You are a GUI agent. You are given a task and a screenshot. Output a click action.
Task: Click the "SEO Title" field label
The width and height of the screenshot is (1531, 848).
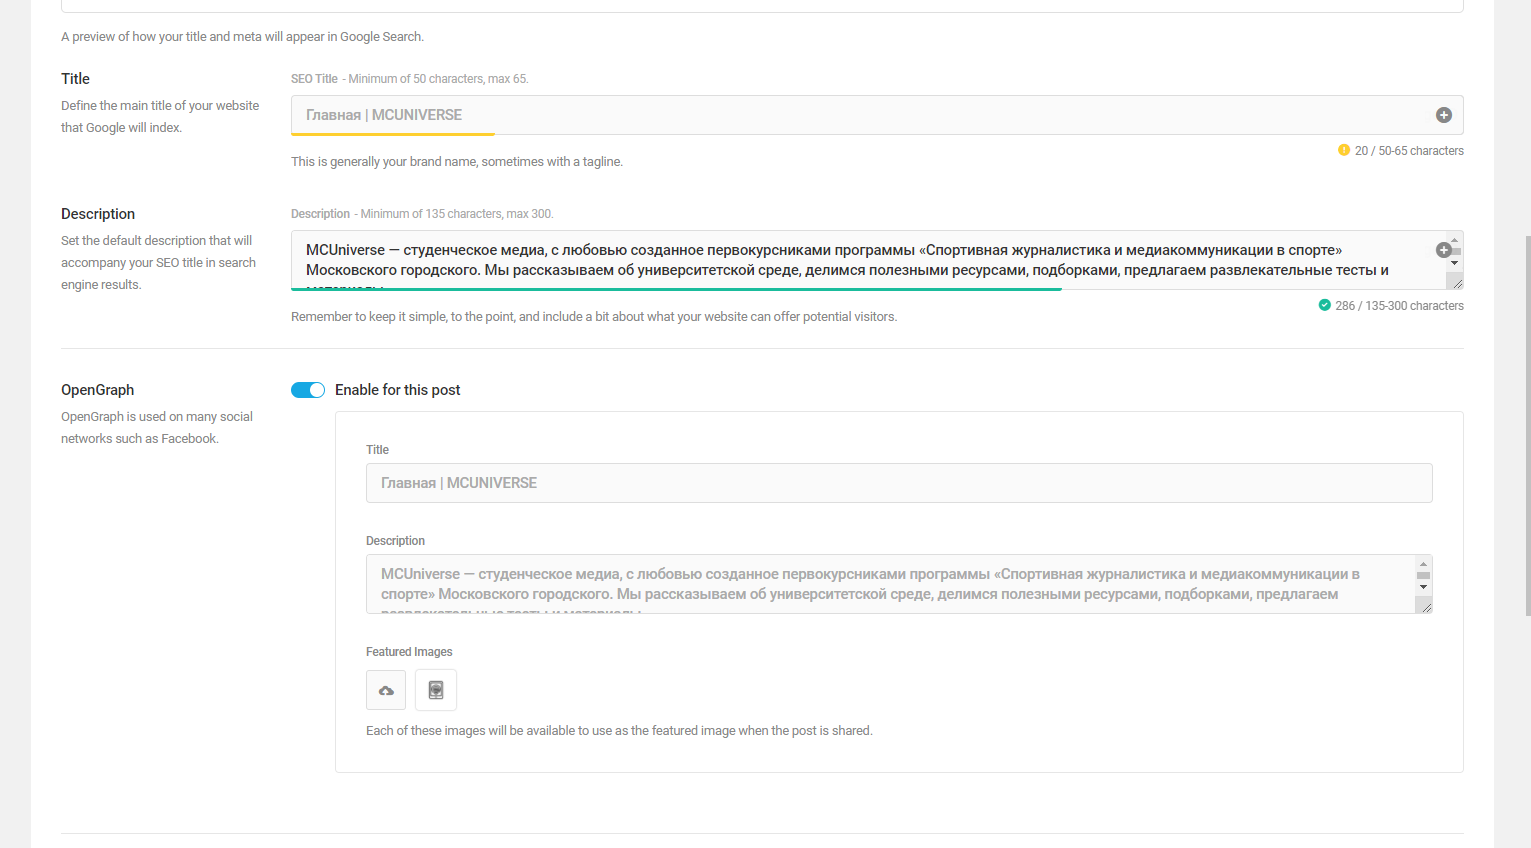tap(314, 79)
